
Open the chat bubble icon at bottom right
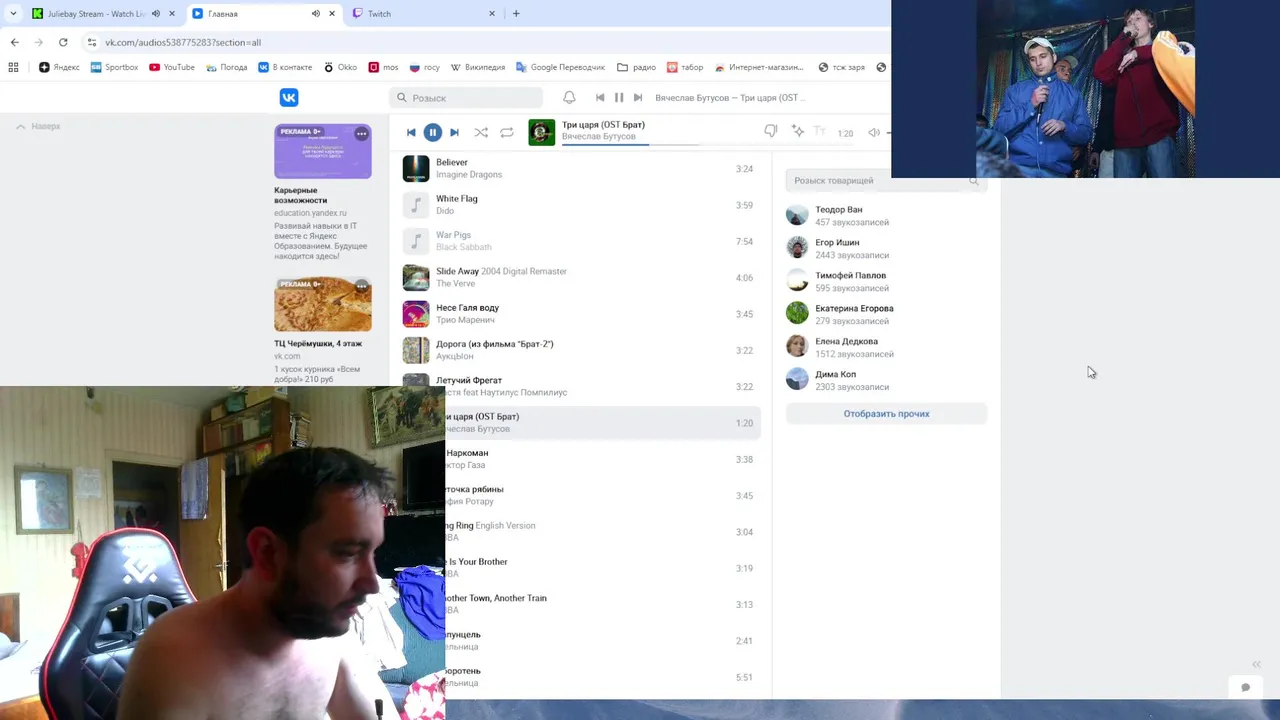pyautogui.click(x=1245, y=687)
